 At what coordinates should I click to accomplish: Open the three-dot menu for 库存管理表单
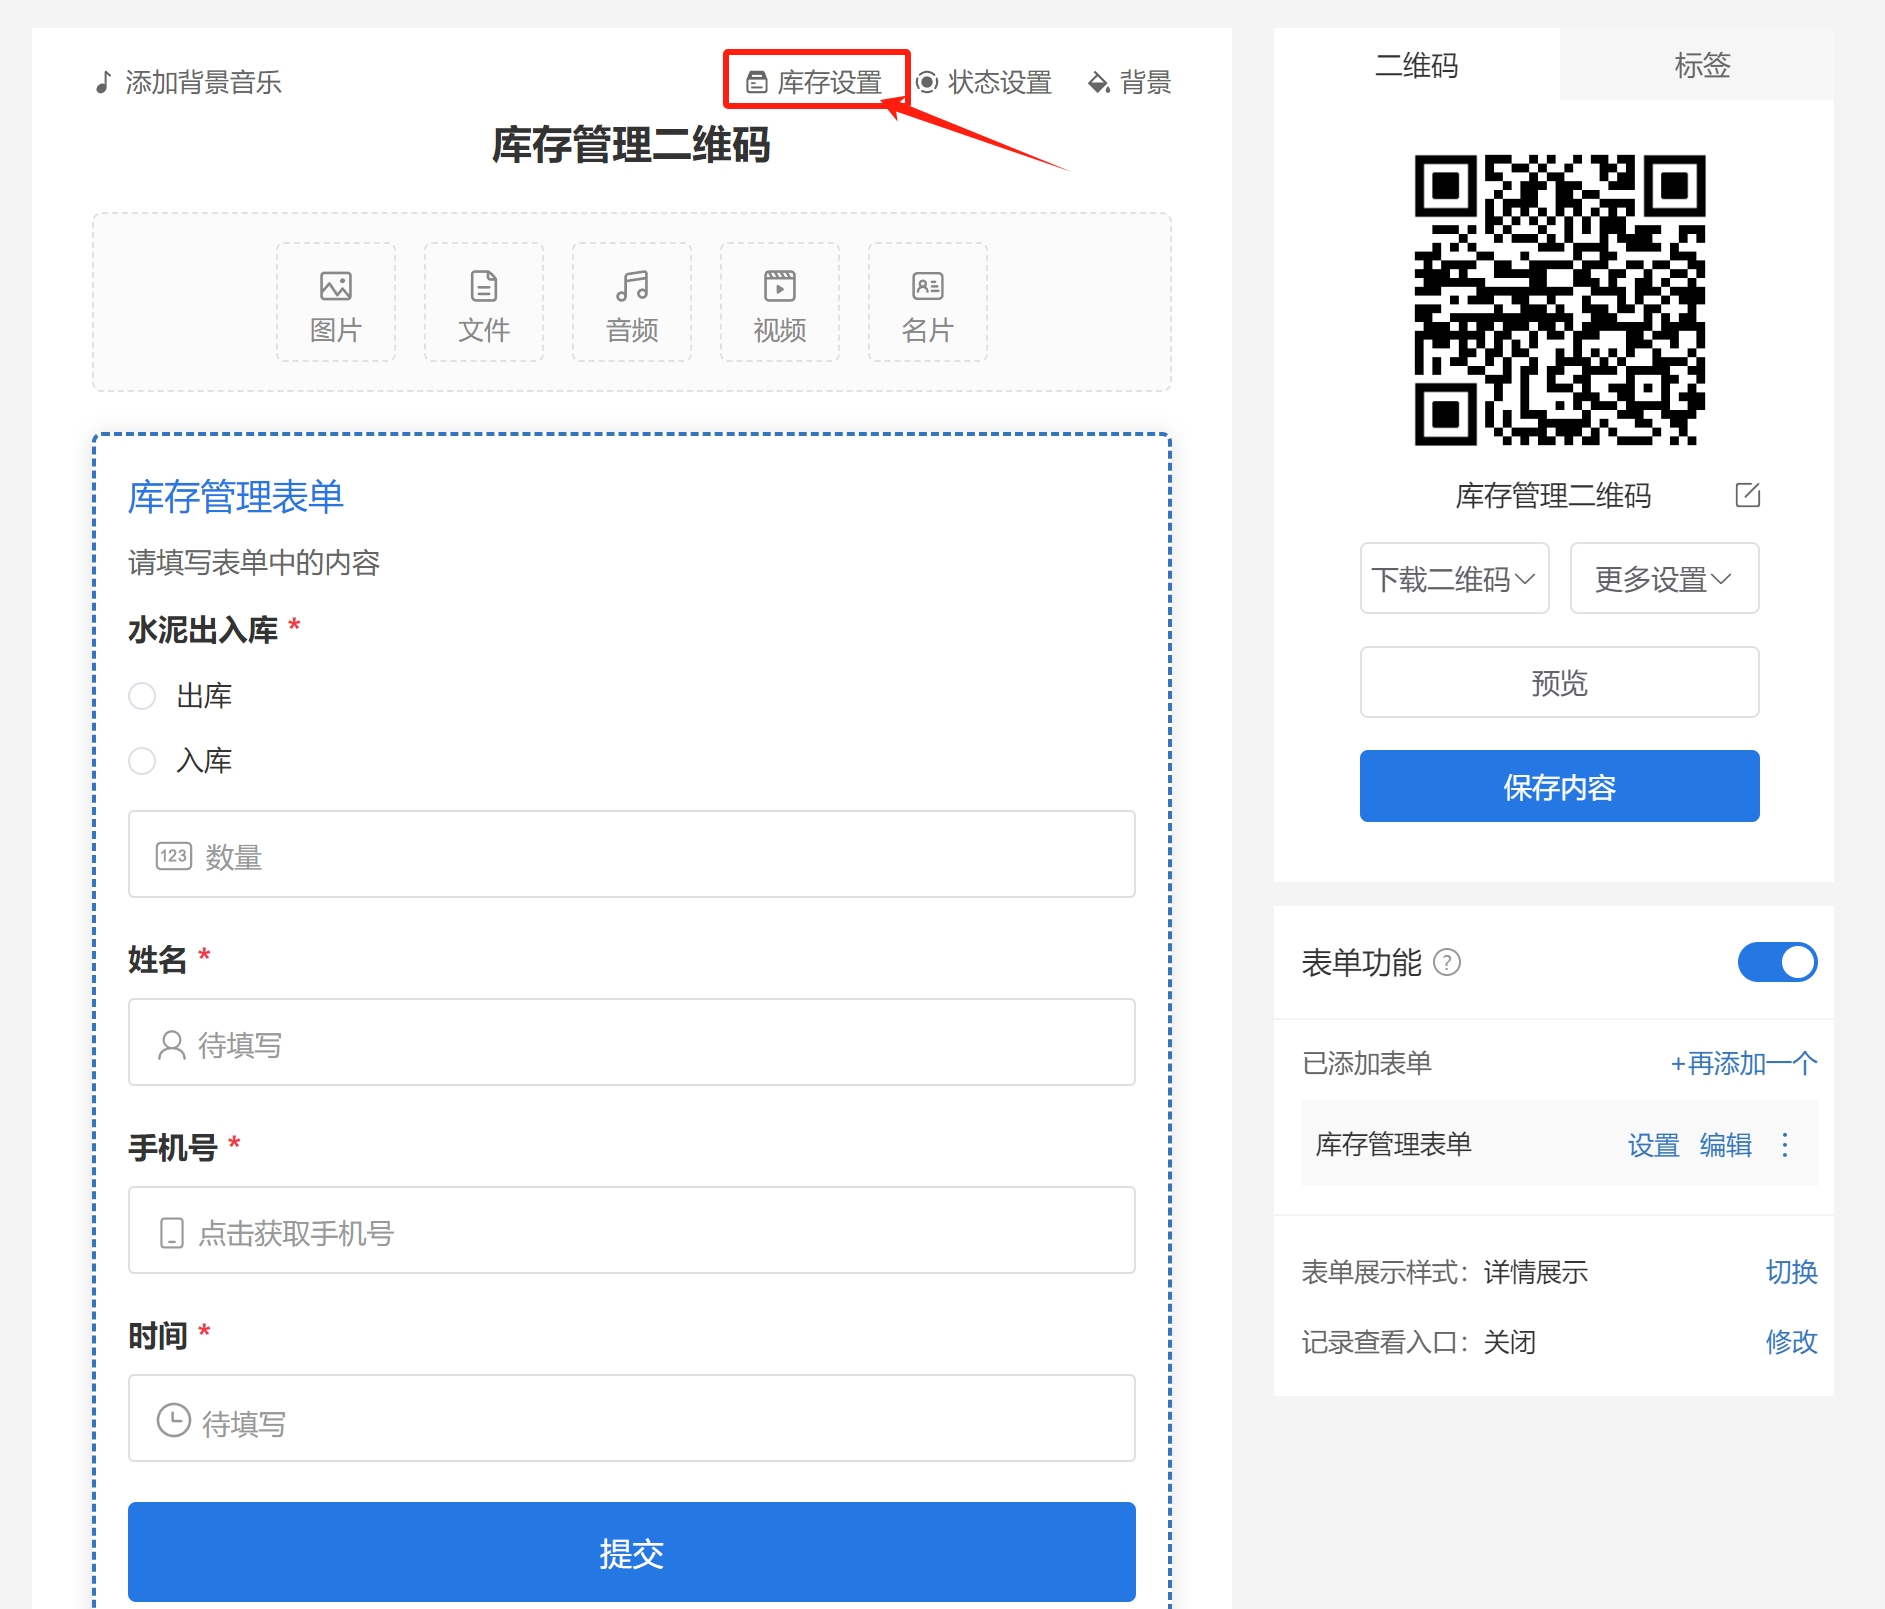coord(1786,1145)
